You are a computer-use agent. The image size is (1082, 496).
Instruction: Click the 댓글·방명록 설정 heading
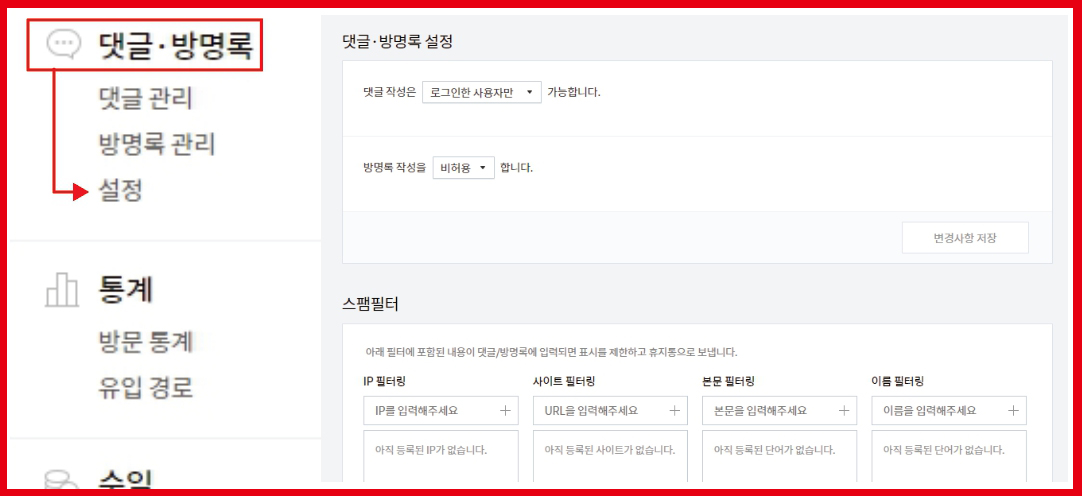pyautogui.click(x=397, y=41)
